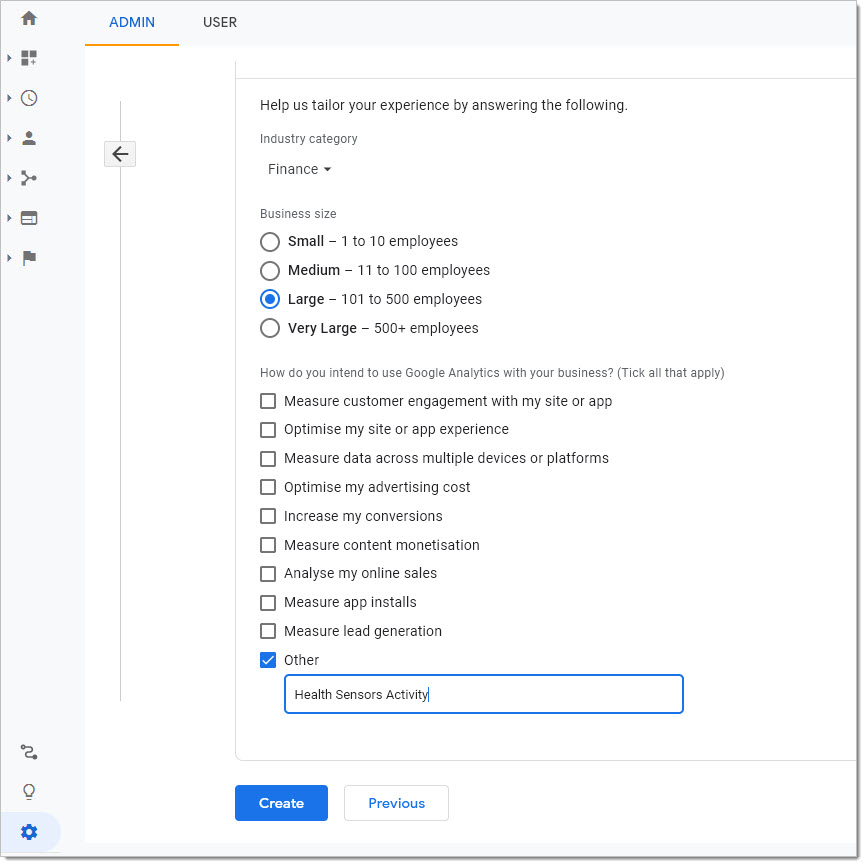Expand the Conversions section arrow
Image resolution: width=865 pixels, height=865 pixels.
click(x=9, y=259)
